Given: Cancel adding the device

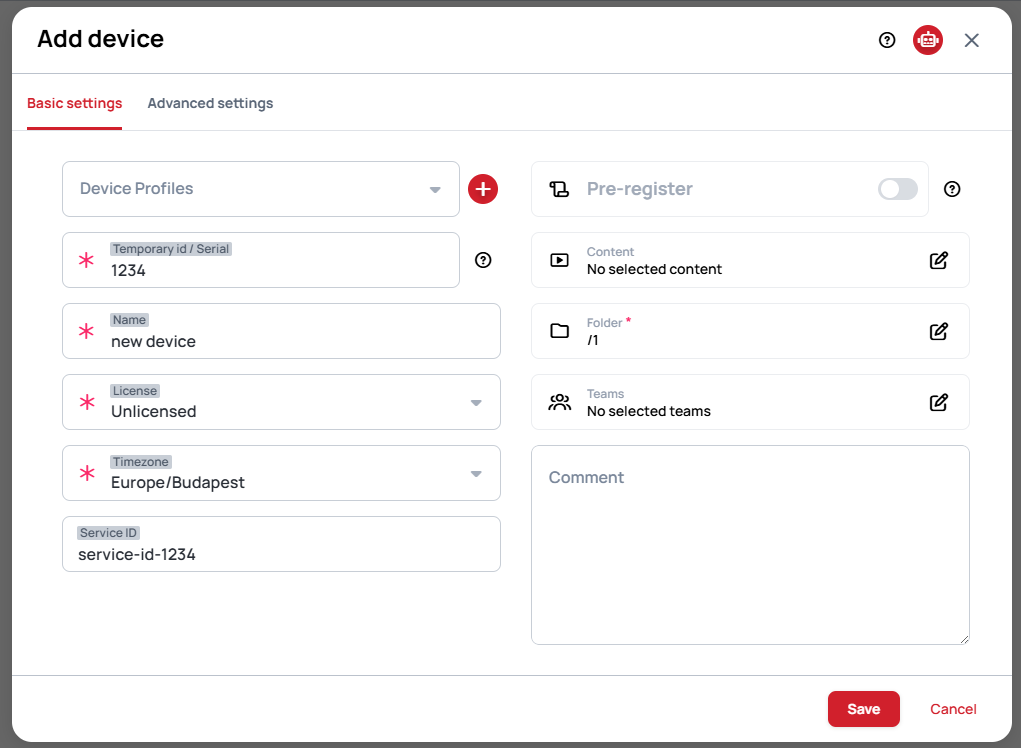Looking at the screenshot, I should pyautogui.click(x=953, y=709).
